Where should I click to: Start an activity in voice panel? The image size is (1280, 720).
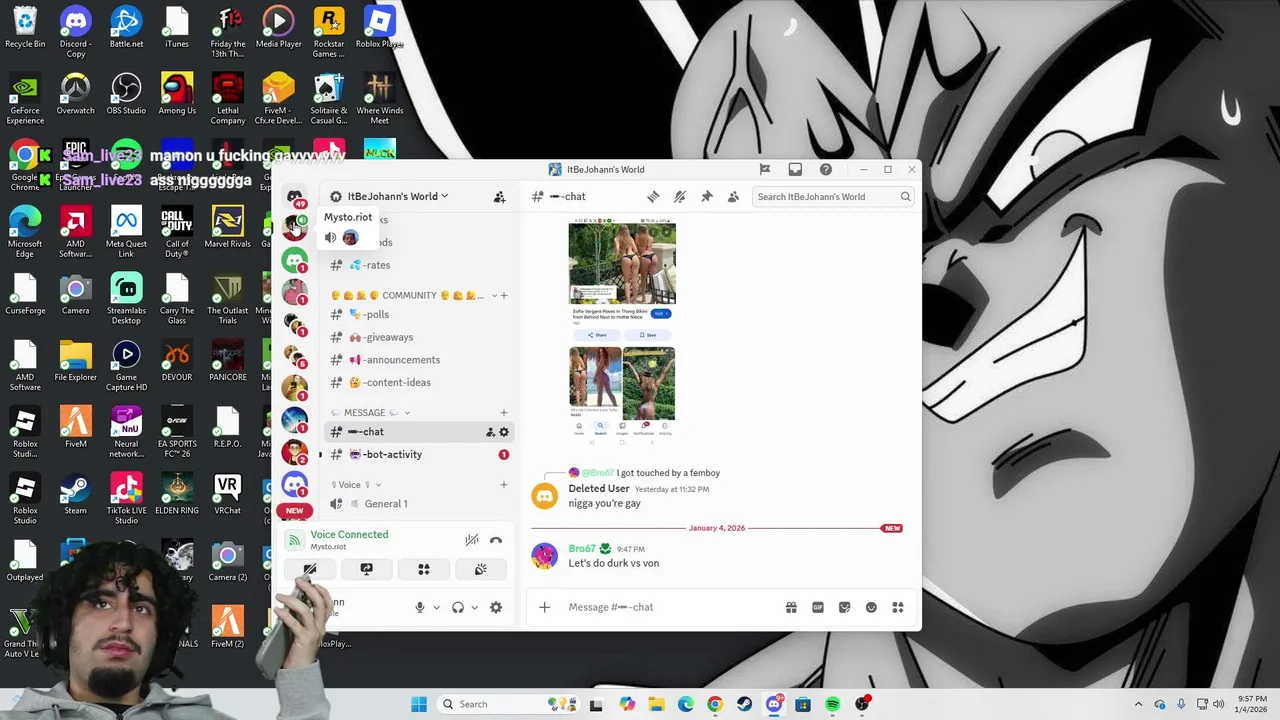424,569
